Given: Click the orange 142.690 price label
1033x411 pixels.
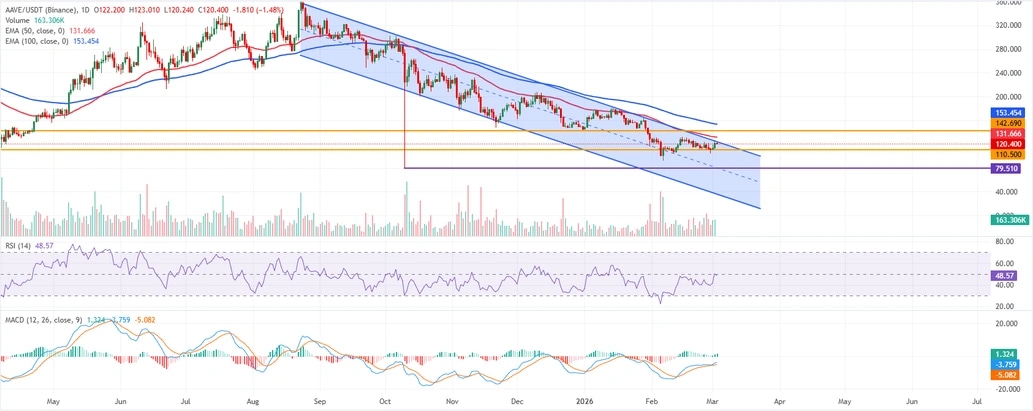Looking at the screenshot, I should pos(1005,123).
